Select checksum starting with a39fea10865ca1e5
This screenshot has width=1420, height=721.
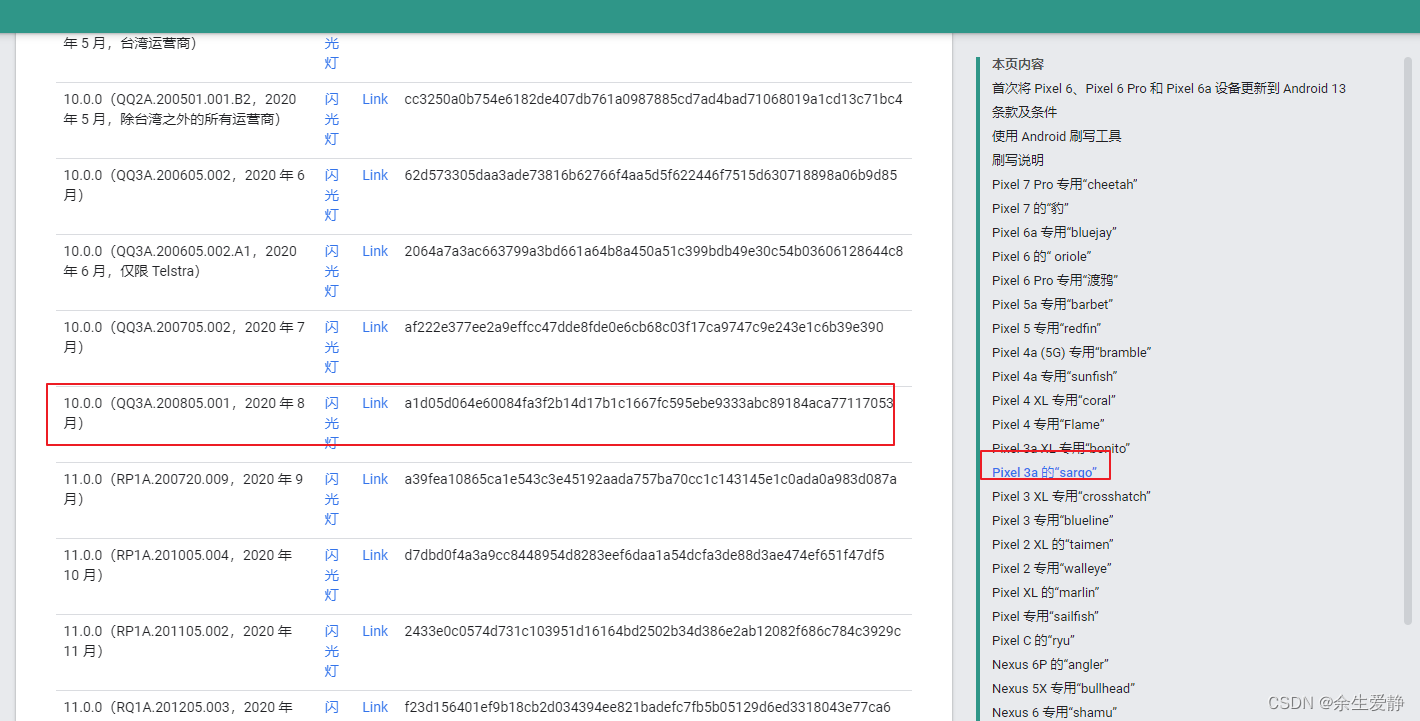(x=650, y=479)
